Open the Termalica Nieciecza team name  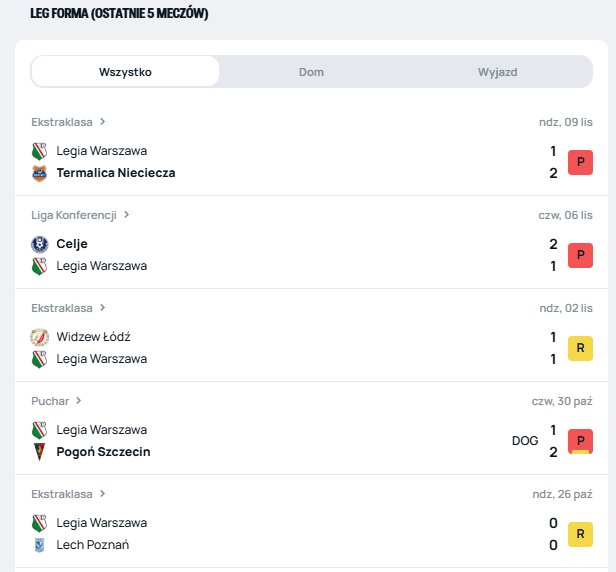pyautogui.click(x=116, y=173)
